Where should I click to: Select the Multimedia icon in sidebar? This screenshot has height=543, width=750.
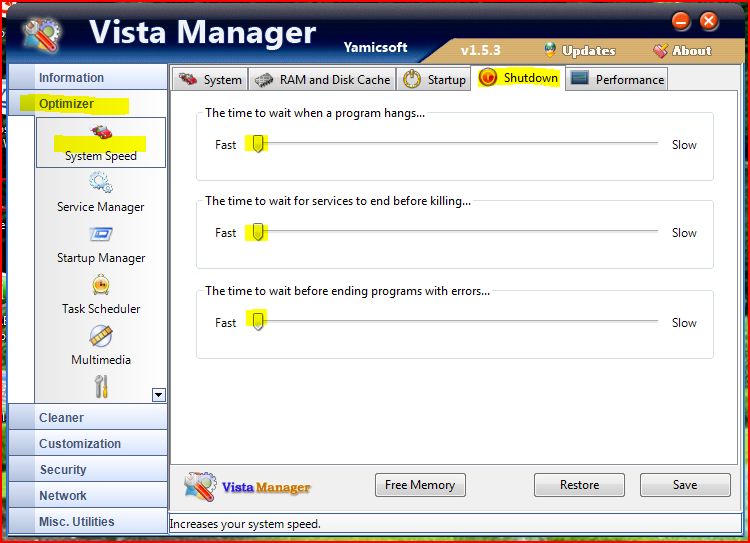click(101, 336)
